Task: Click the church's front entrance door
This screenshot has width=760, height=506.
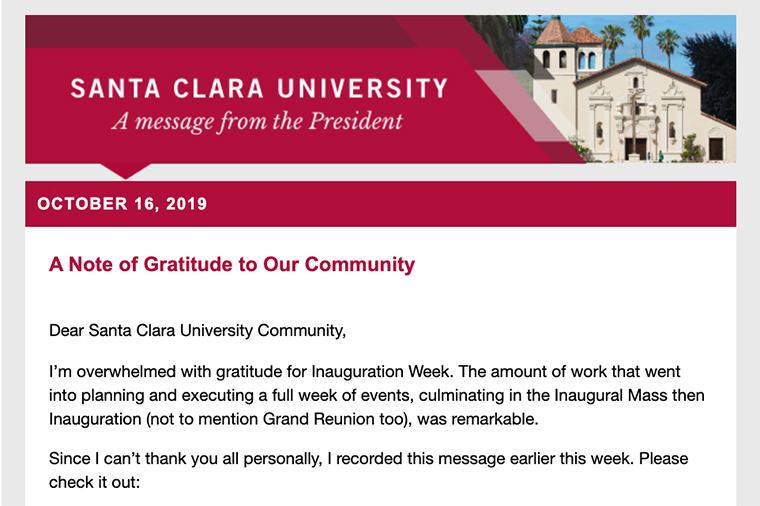Action: (635, 147)
